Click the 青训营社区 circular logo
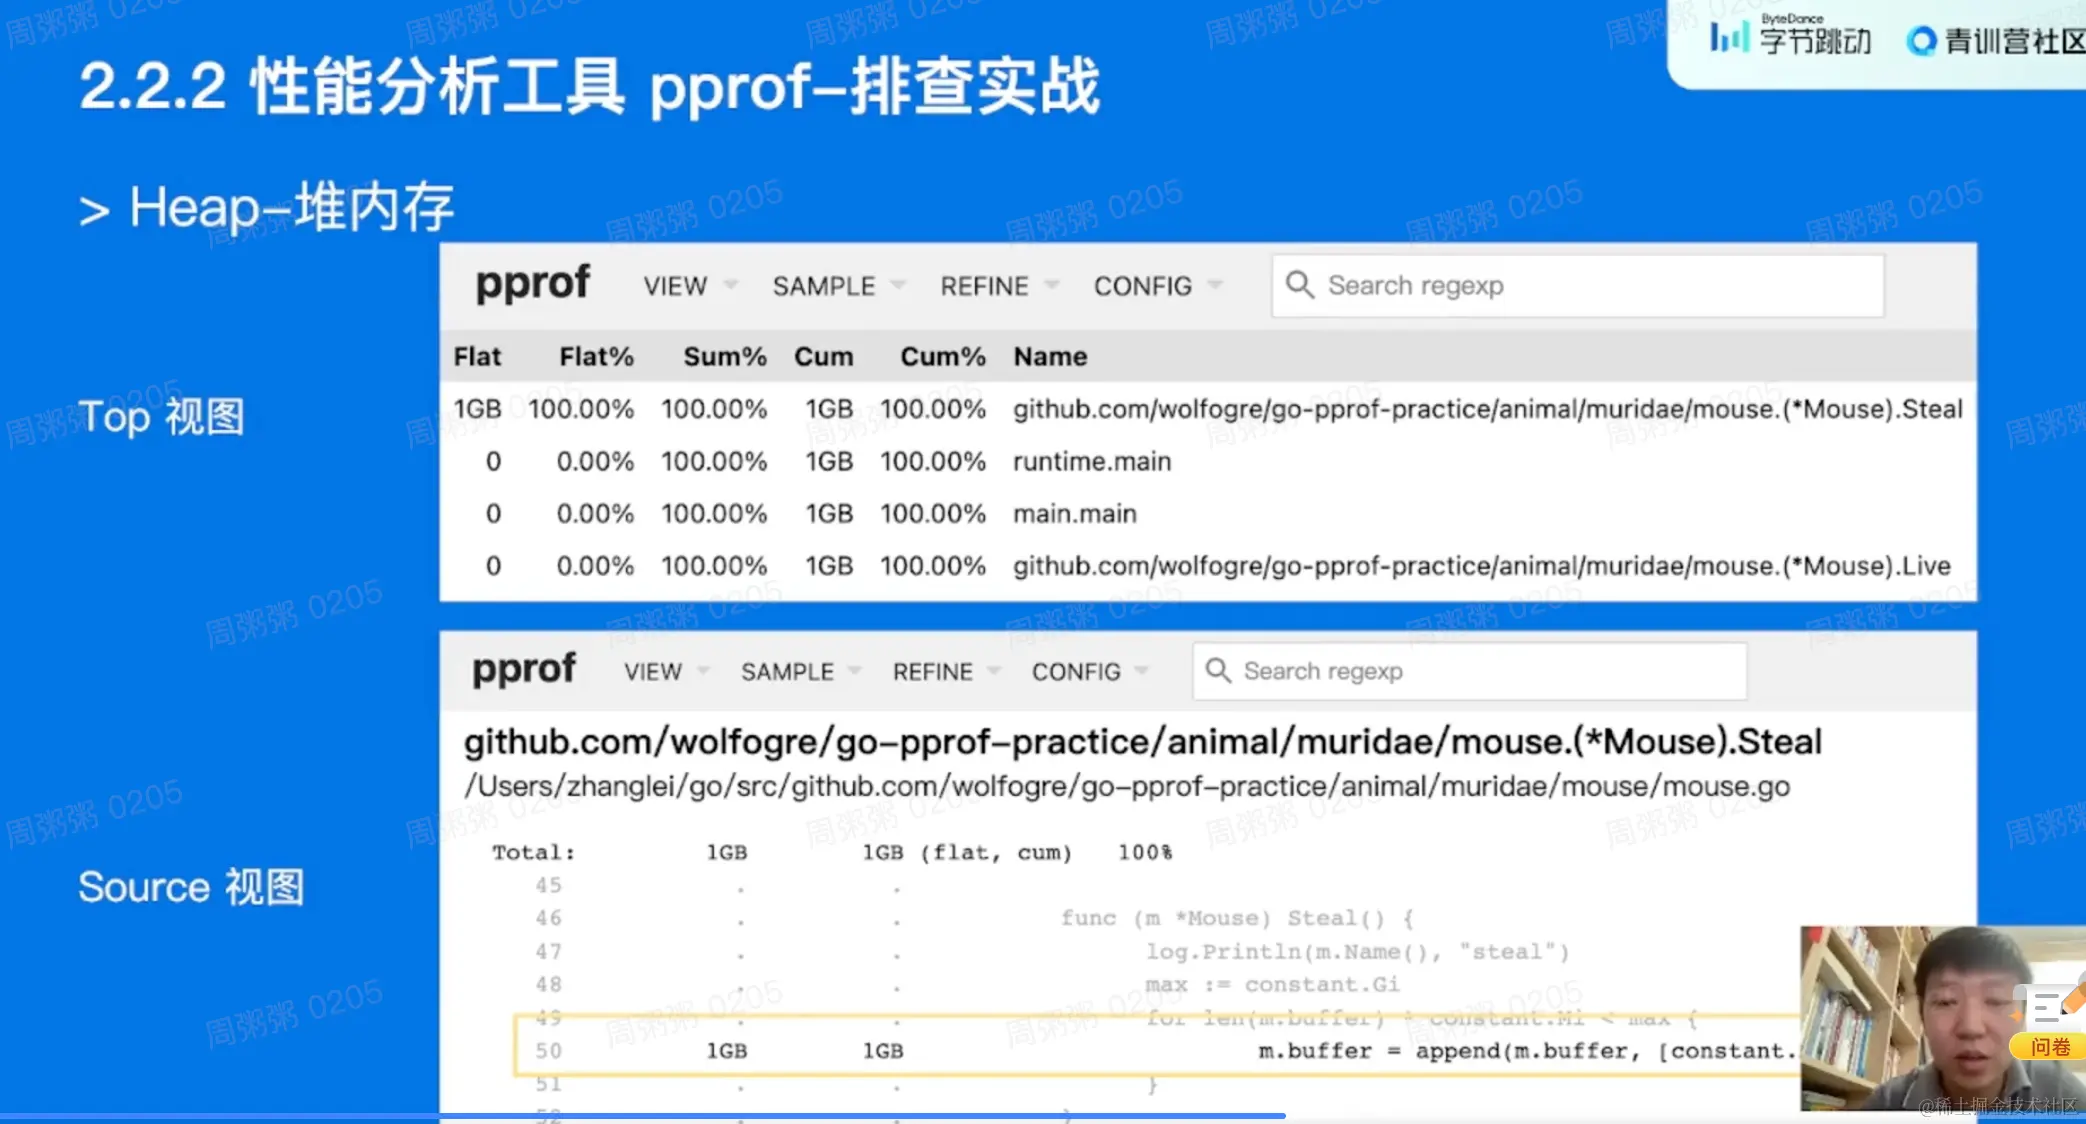The image size is (2086, 1124). coord(1921,41)
